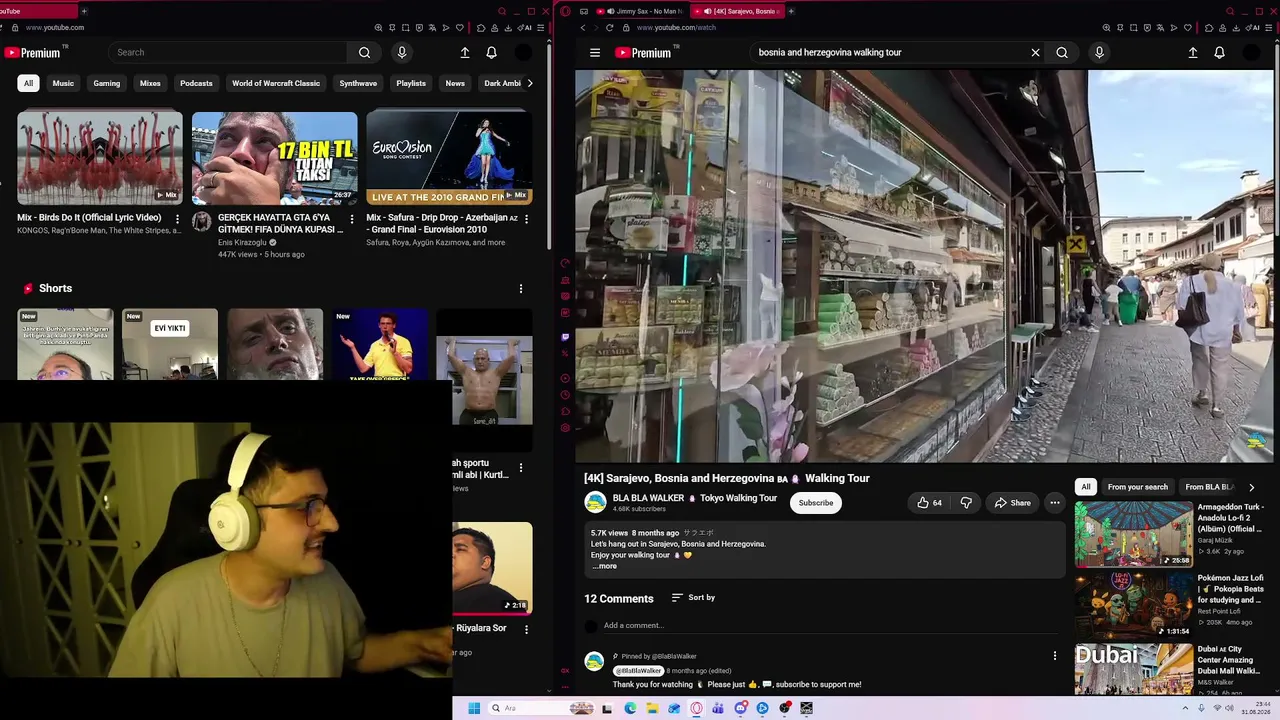Open the Eurovision 2010 Grand Final thumbnail

point(449,158)
